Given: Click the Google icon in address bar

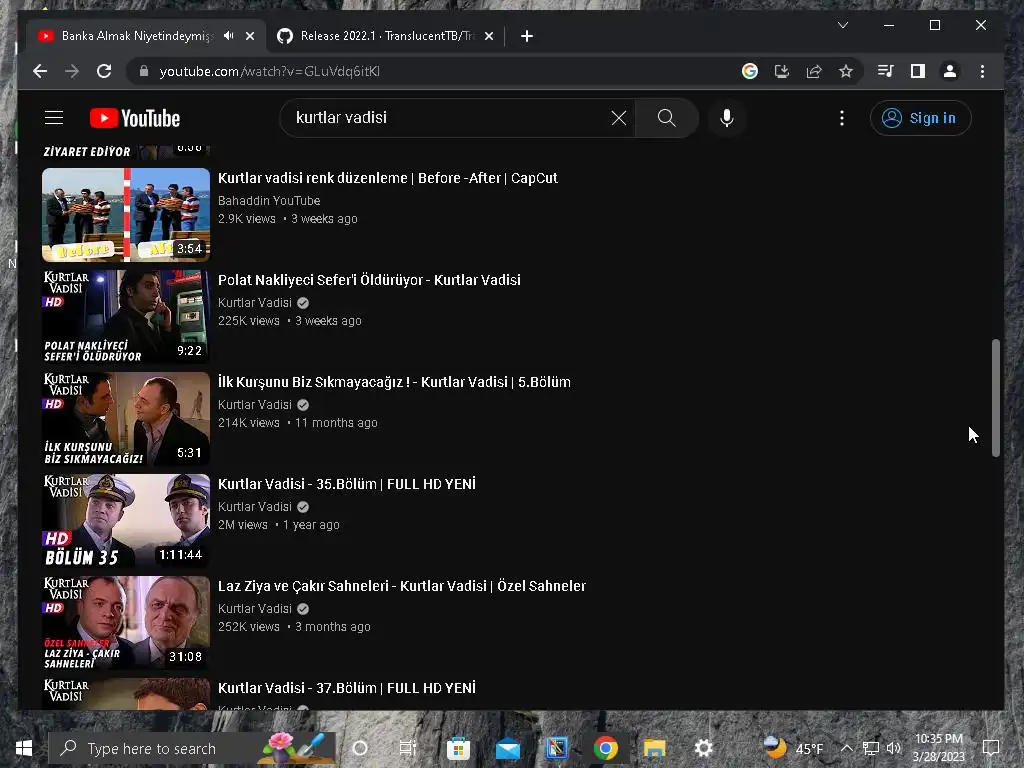Looking at the screenshot, I should [750, 71].
